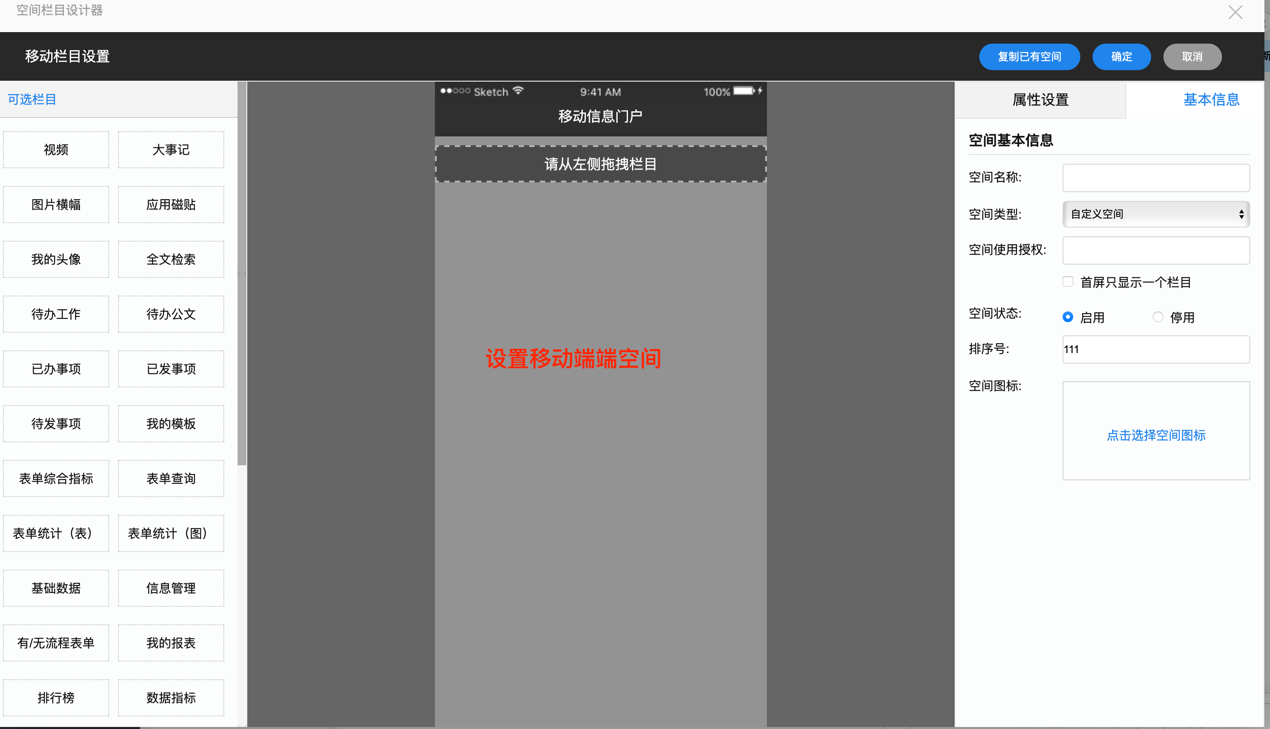This screenshot has width=1270, height=729.
Task: Pick the 图片横幅 column item
Action: click(x=56, y=204)
